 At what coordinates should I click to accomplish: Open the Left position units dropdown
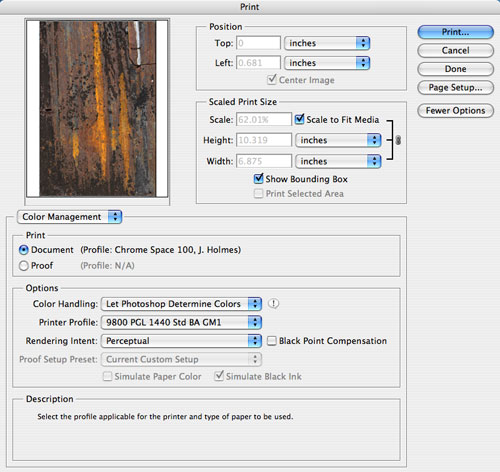[x=327, y=63]
